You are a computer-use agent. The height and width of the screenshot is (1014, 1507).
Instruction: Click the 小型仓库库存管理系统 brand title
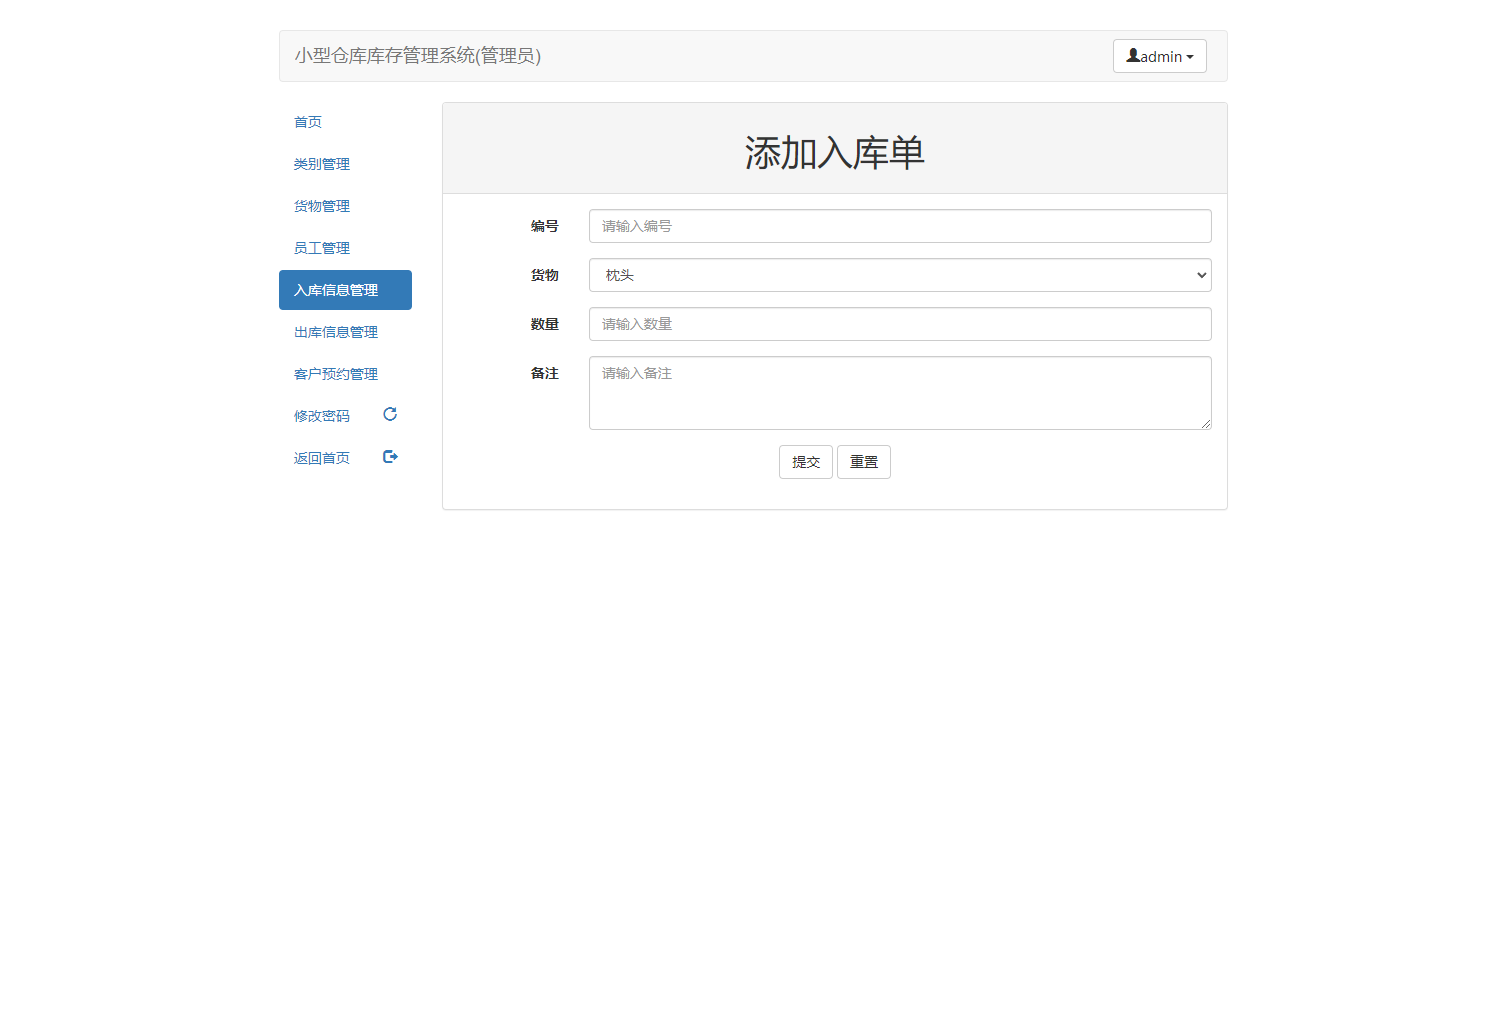coord(418,56)
